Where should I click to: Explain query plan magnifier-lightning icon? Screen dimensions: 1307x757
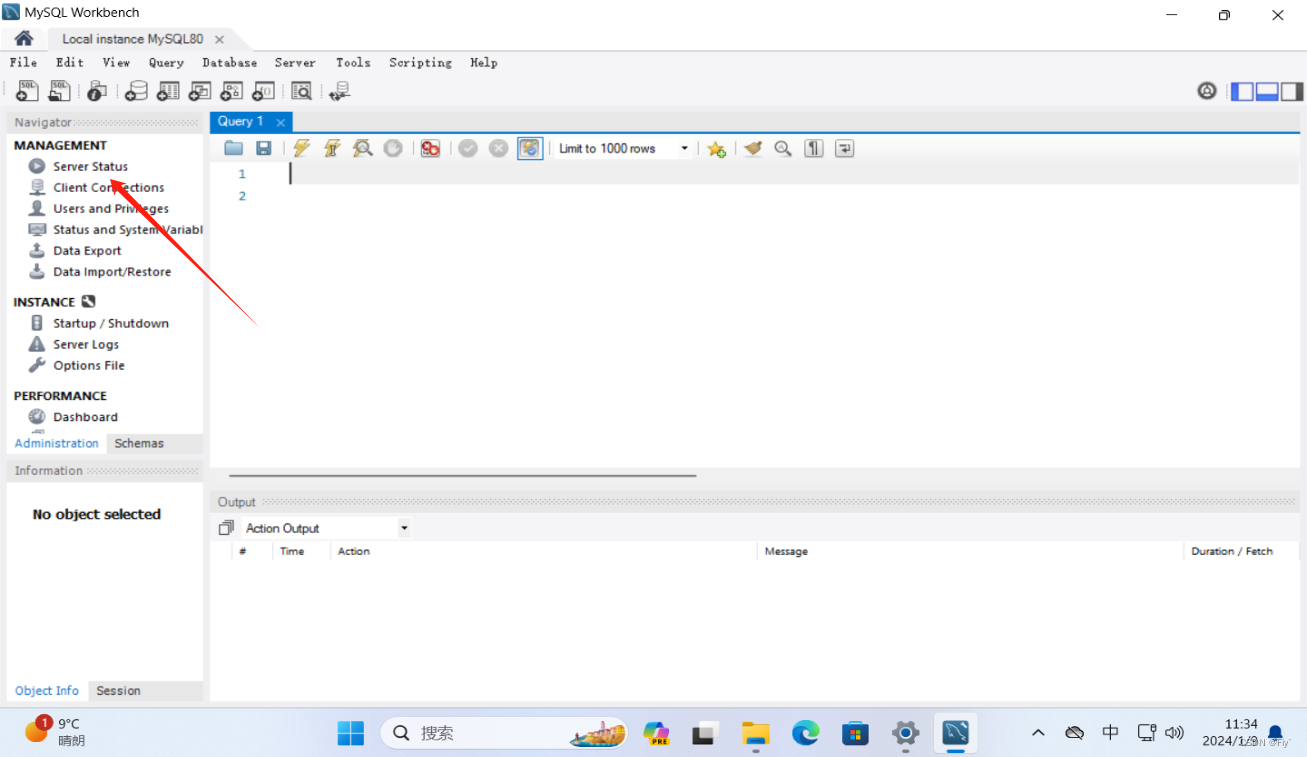tap(363, 148)
